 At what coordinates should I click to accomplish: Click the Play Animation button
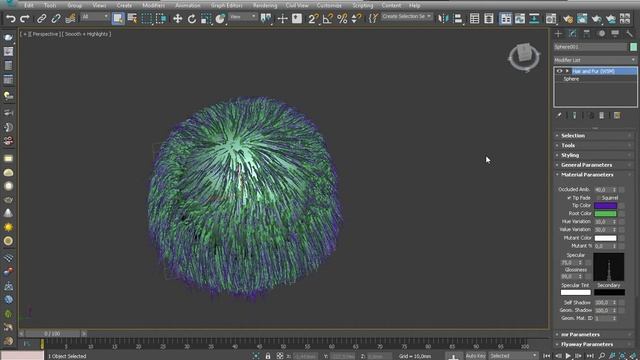568,356
